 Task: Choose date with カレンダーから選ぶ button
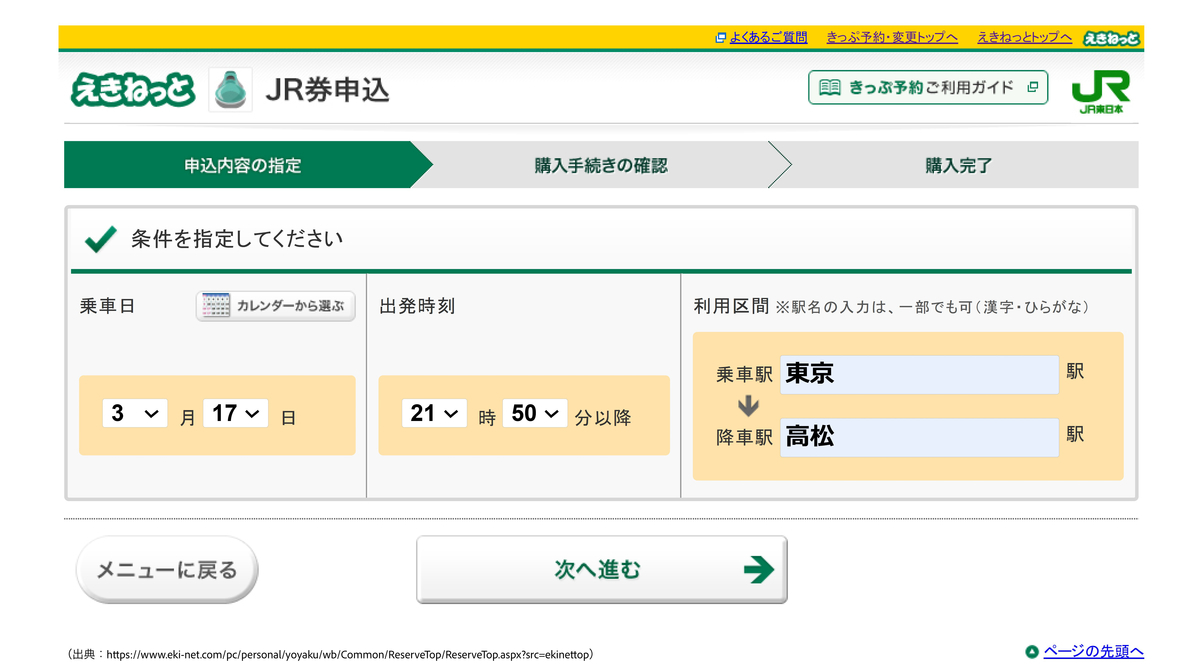275,306
